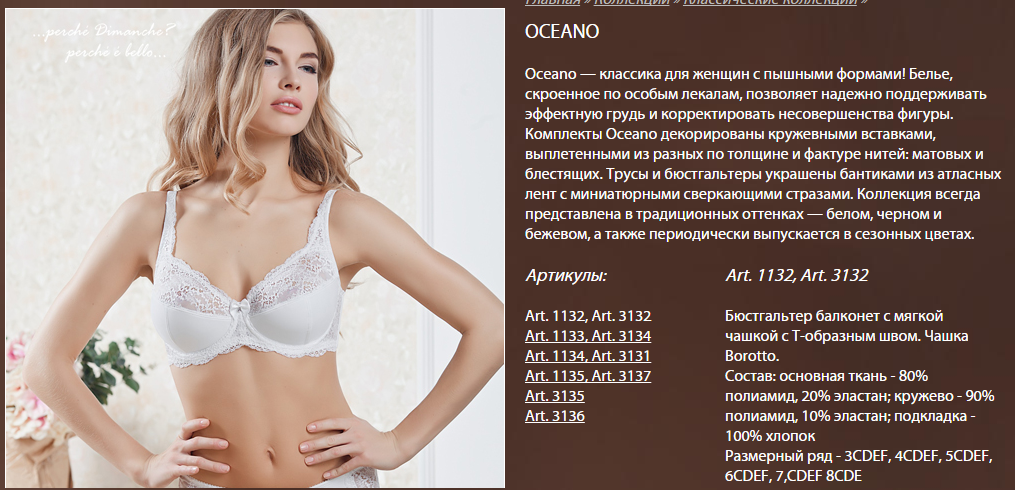Click the OCEANO collection heading

click(562, 32)
